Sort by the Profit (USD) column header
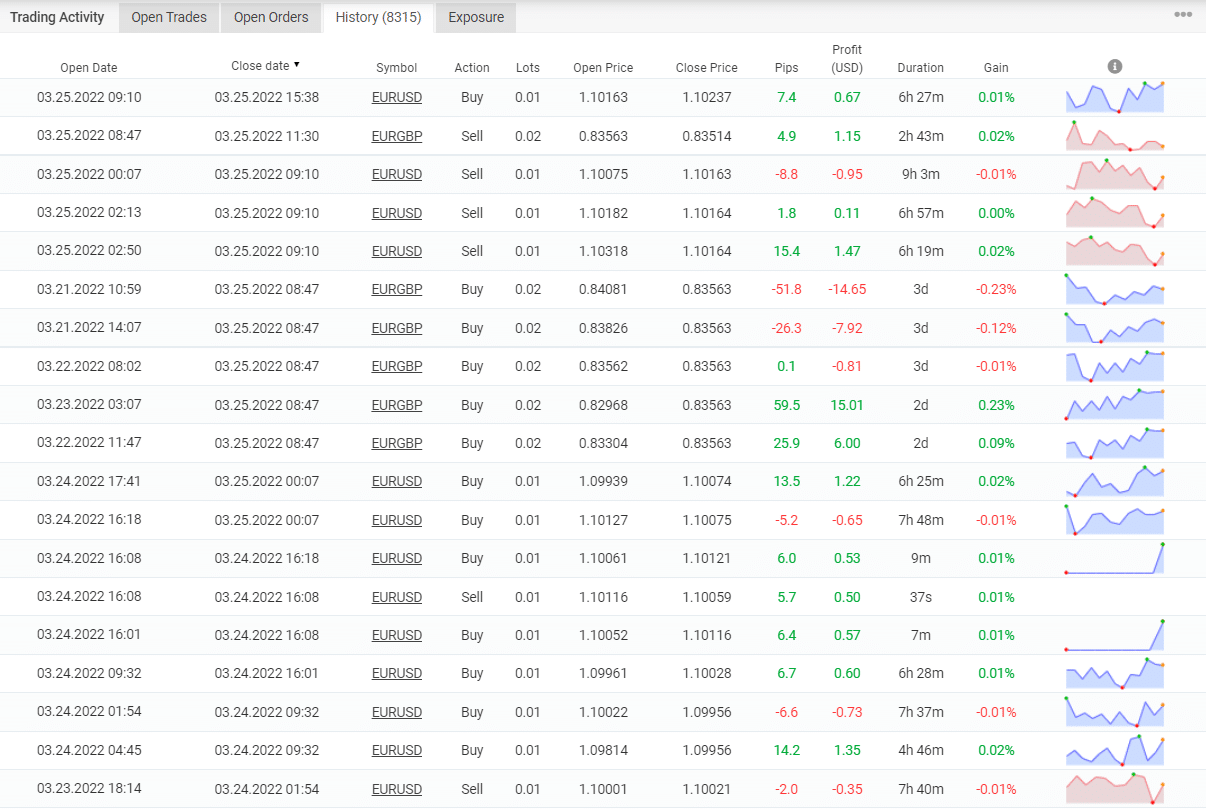This screenshot has height=810, width=1206. point(847,59)
